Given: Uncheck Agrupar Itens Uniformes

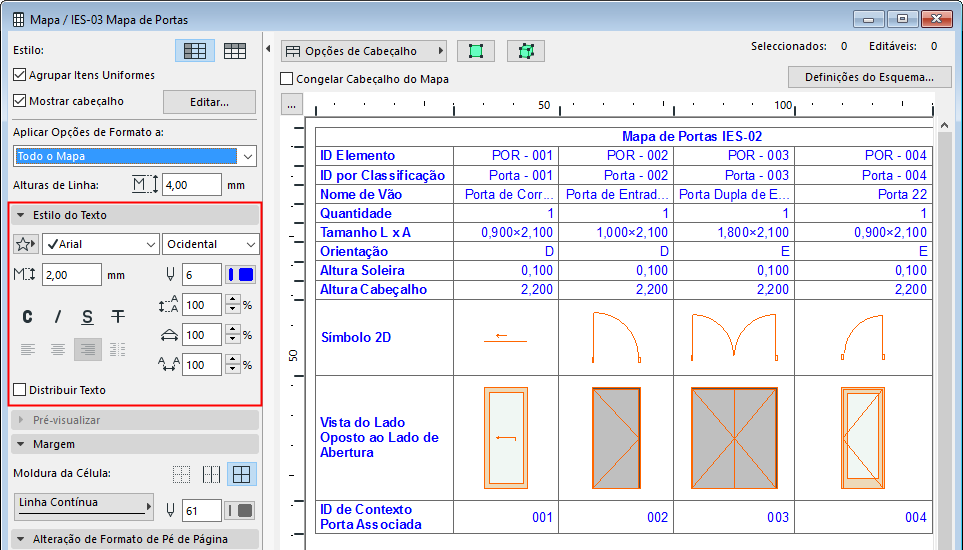Looking at the screenshot, I should click(20, 75).
